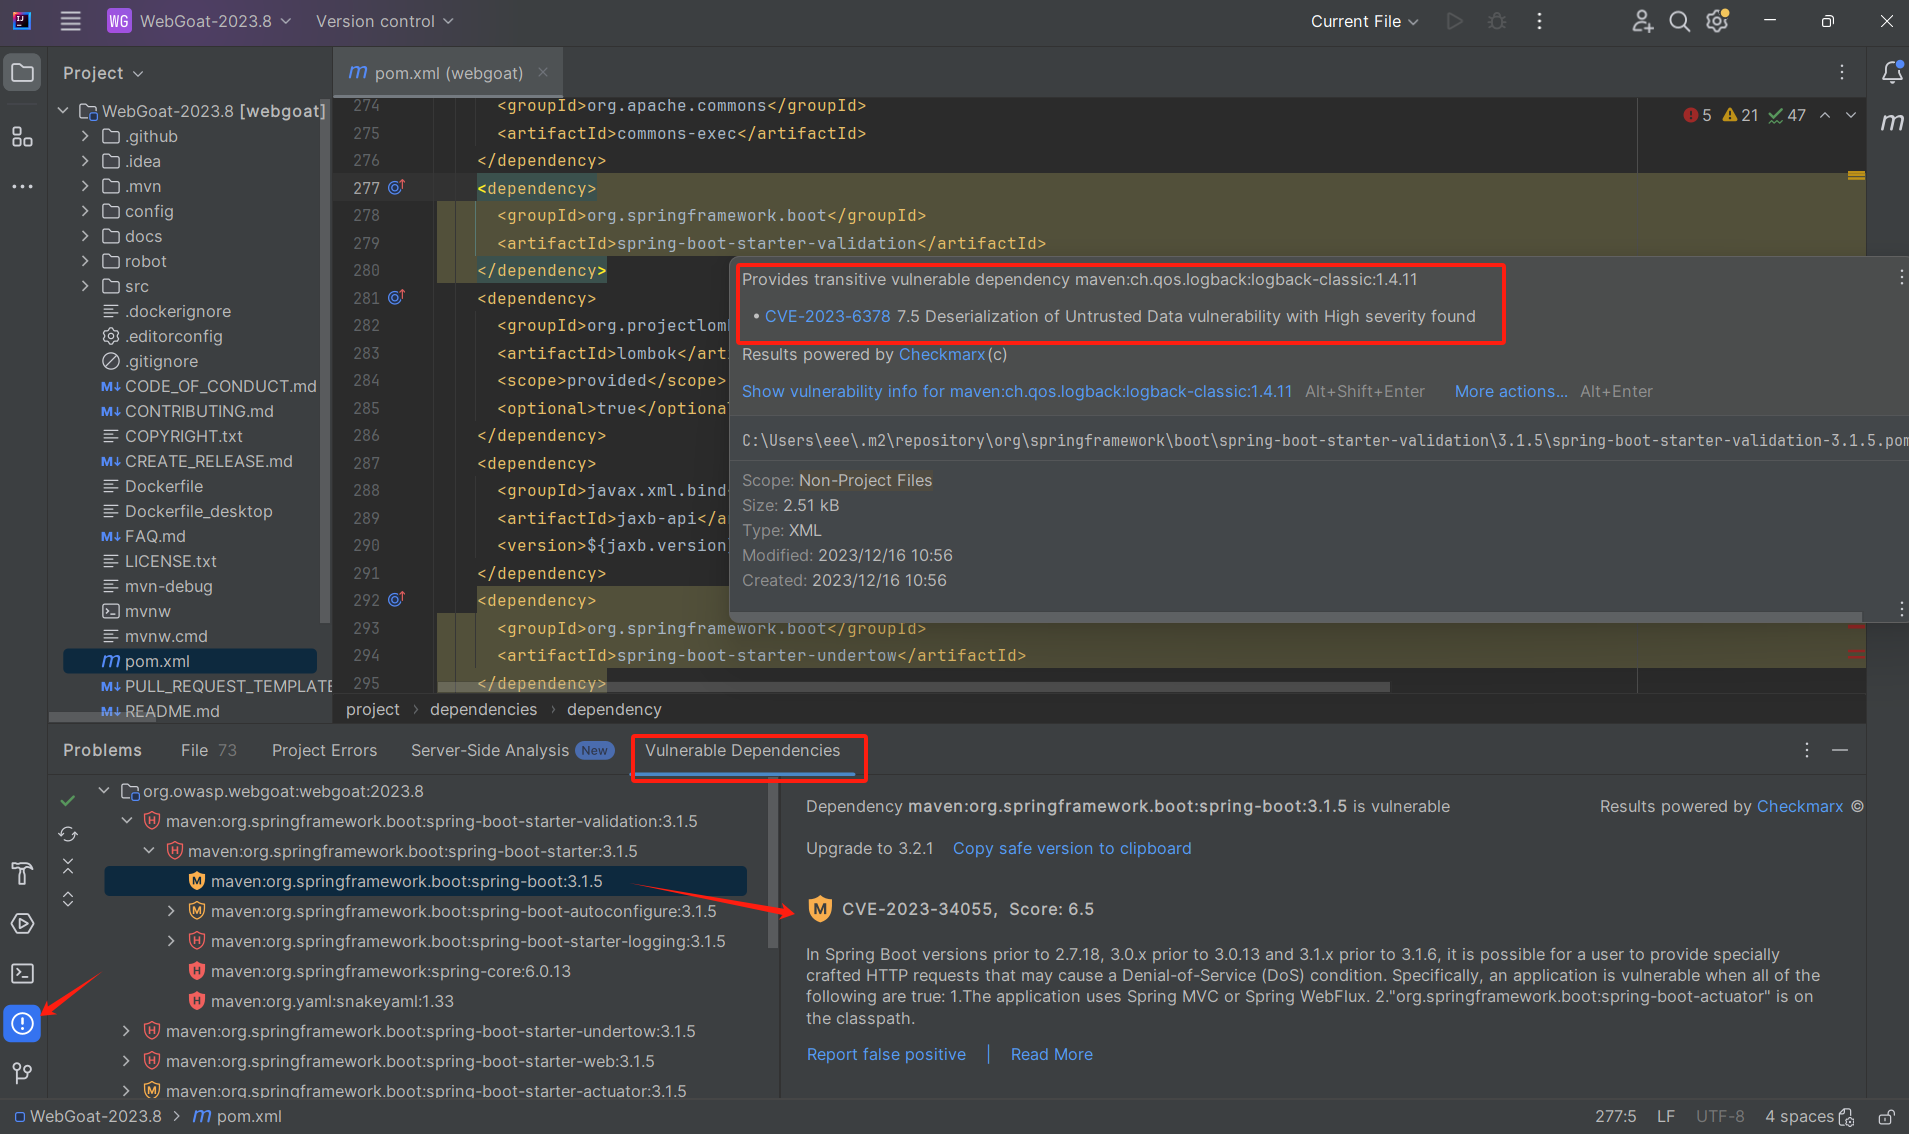Expand the spring-boot-starter-undertow:3.1.5 node

(x=126, y=1031)
